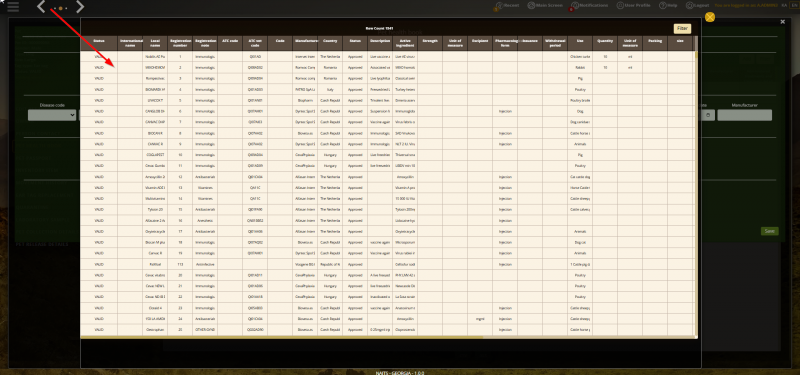Image resolution: width=800 pixels, height=375 pixels.
Task: Select registration number '113' cell
Action: click(180, 264)
